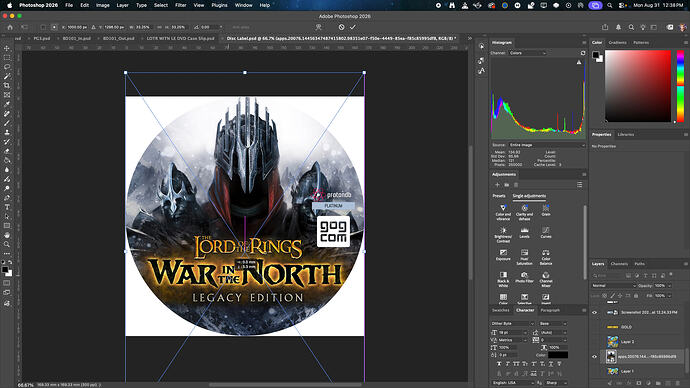
Task: Add a Black & White adjustment
Action: [x=503, y=279]
